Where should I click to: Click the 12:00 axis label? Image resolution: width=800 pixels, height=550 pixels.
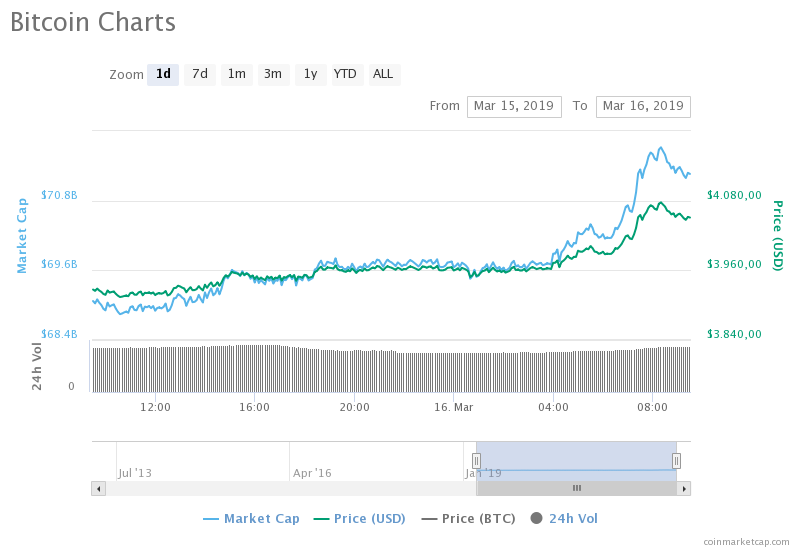(x=155, y=407)
